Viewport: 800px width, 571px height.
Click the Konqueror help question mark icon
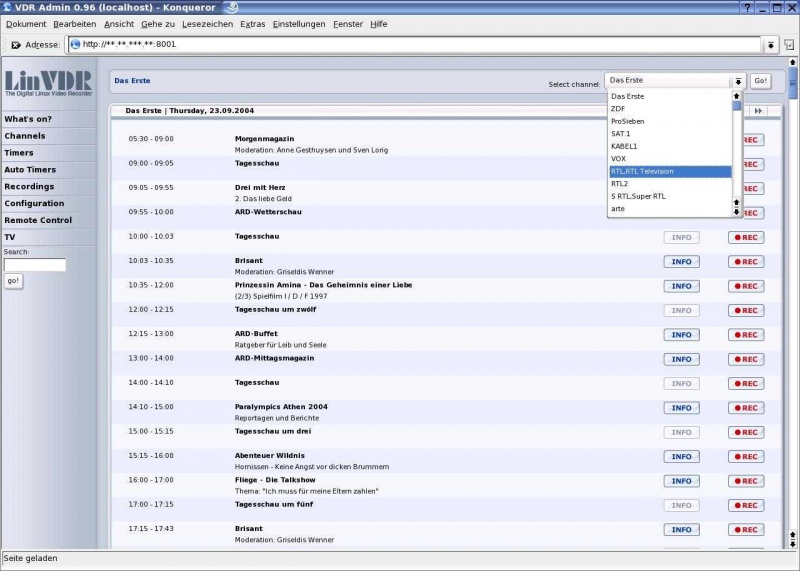click(747, 7)
